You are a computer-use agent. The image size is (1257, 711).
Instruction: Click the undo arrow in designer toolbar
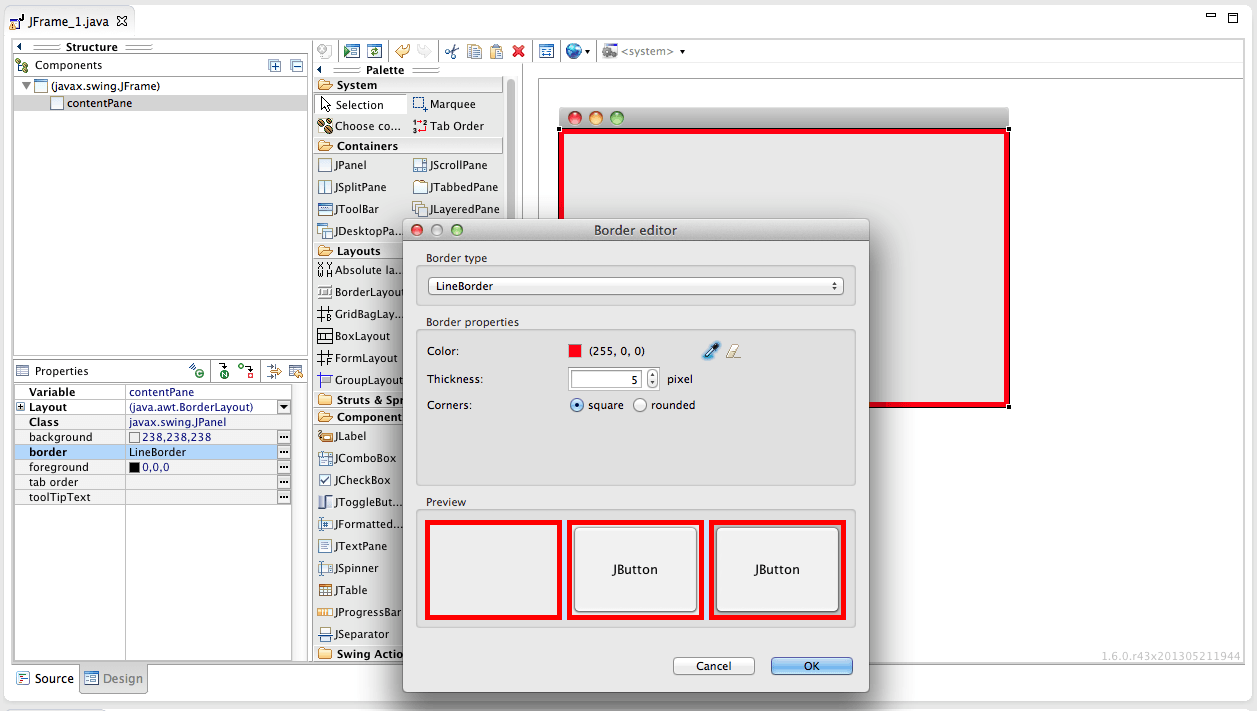[402, 51]
